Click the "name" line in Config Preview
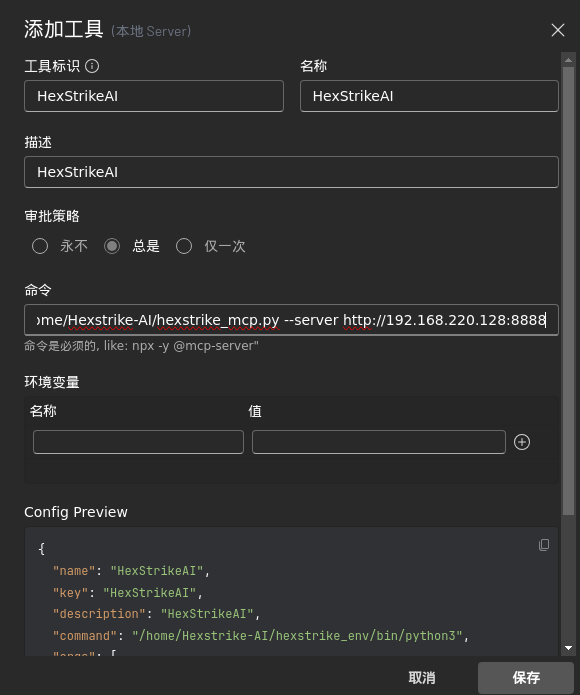Screen dimensions: 580x695 (131, 571)
